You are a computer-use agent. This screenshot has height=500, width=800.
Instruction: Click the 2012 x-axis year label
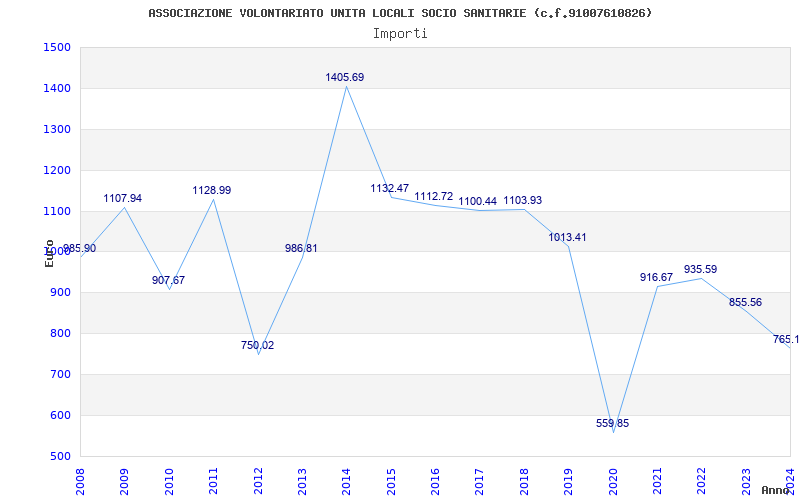258,482
